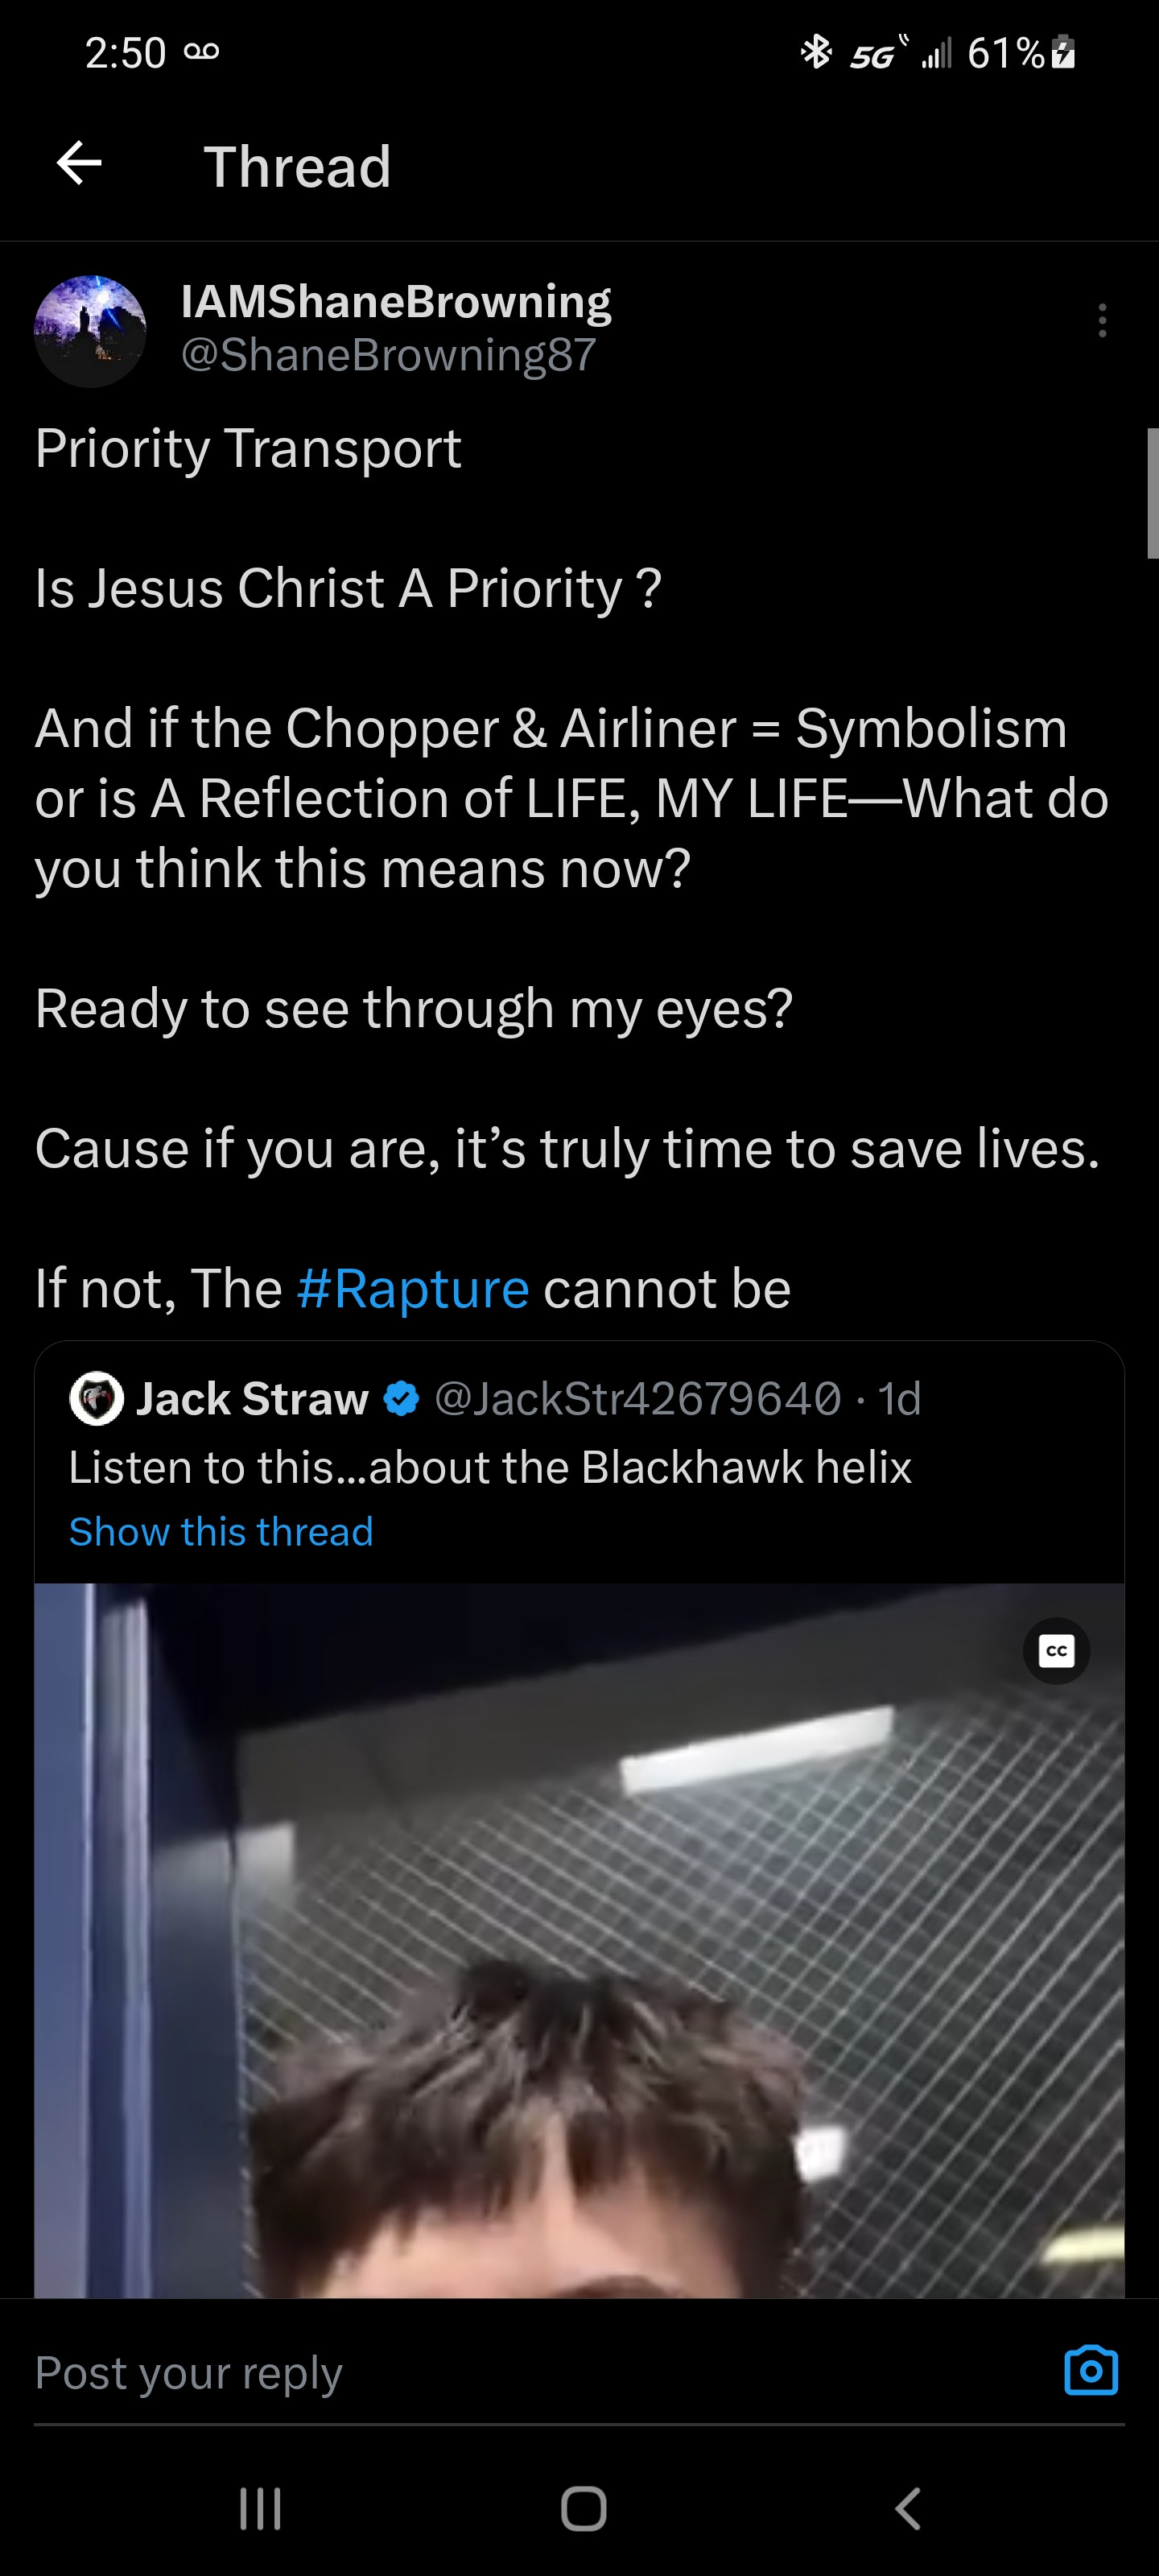The height and width of the screenshot is (2576, 1159).
Task: Click the scrollbar on right edge
Action: 1152,493
